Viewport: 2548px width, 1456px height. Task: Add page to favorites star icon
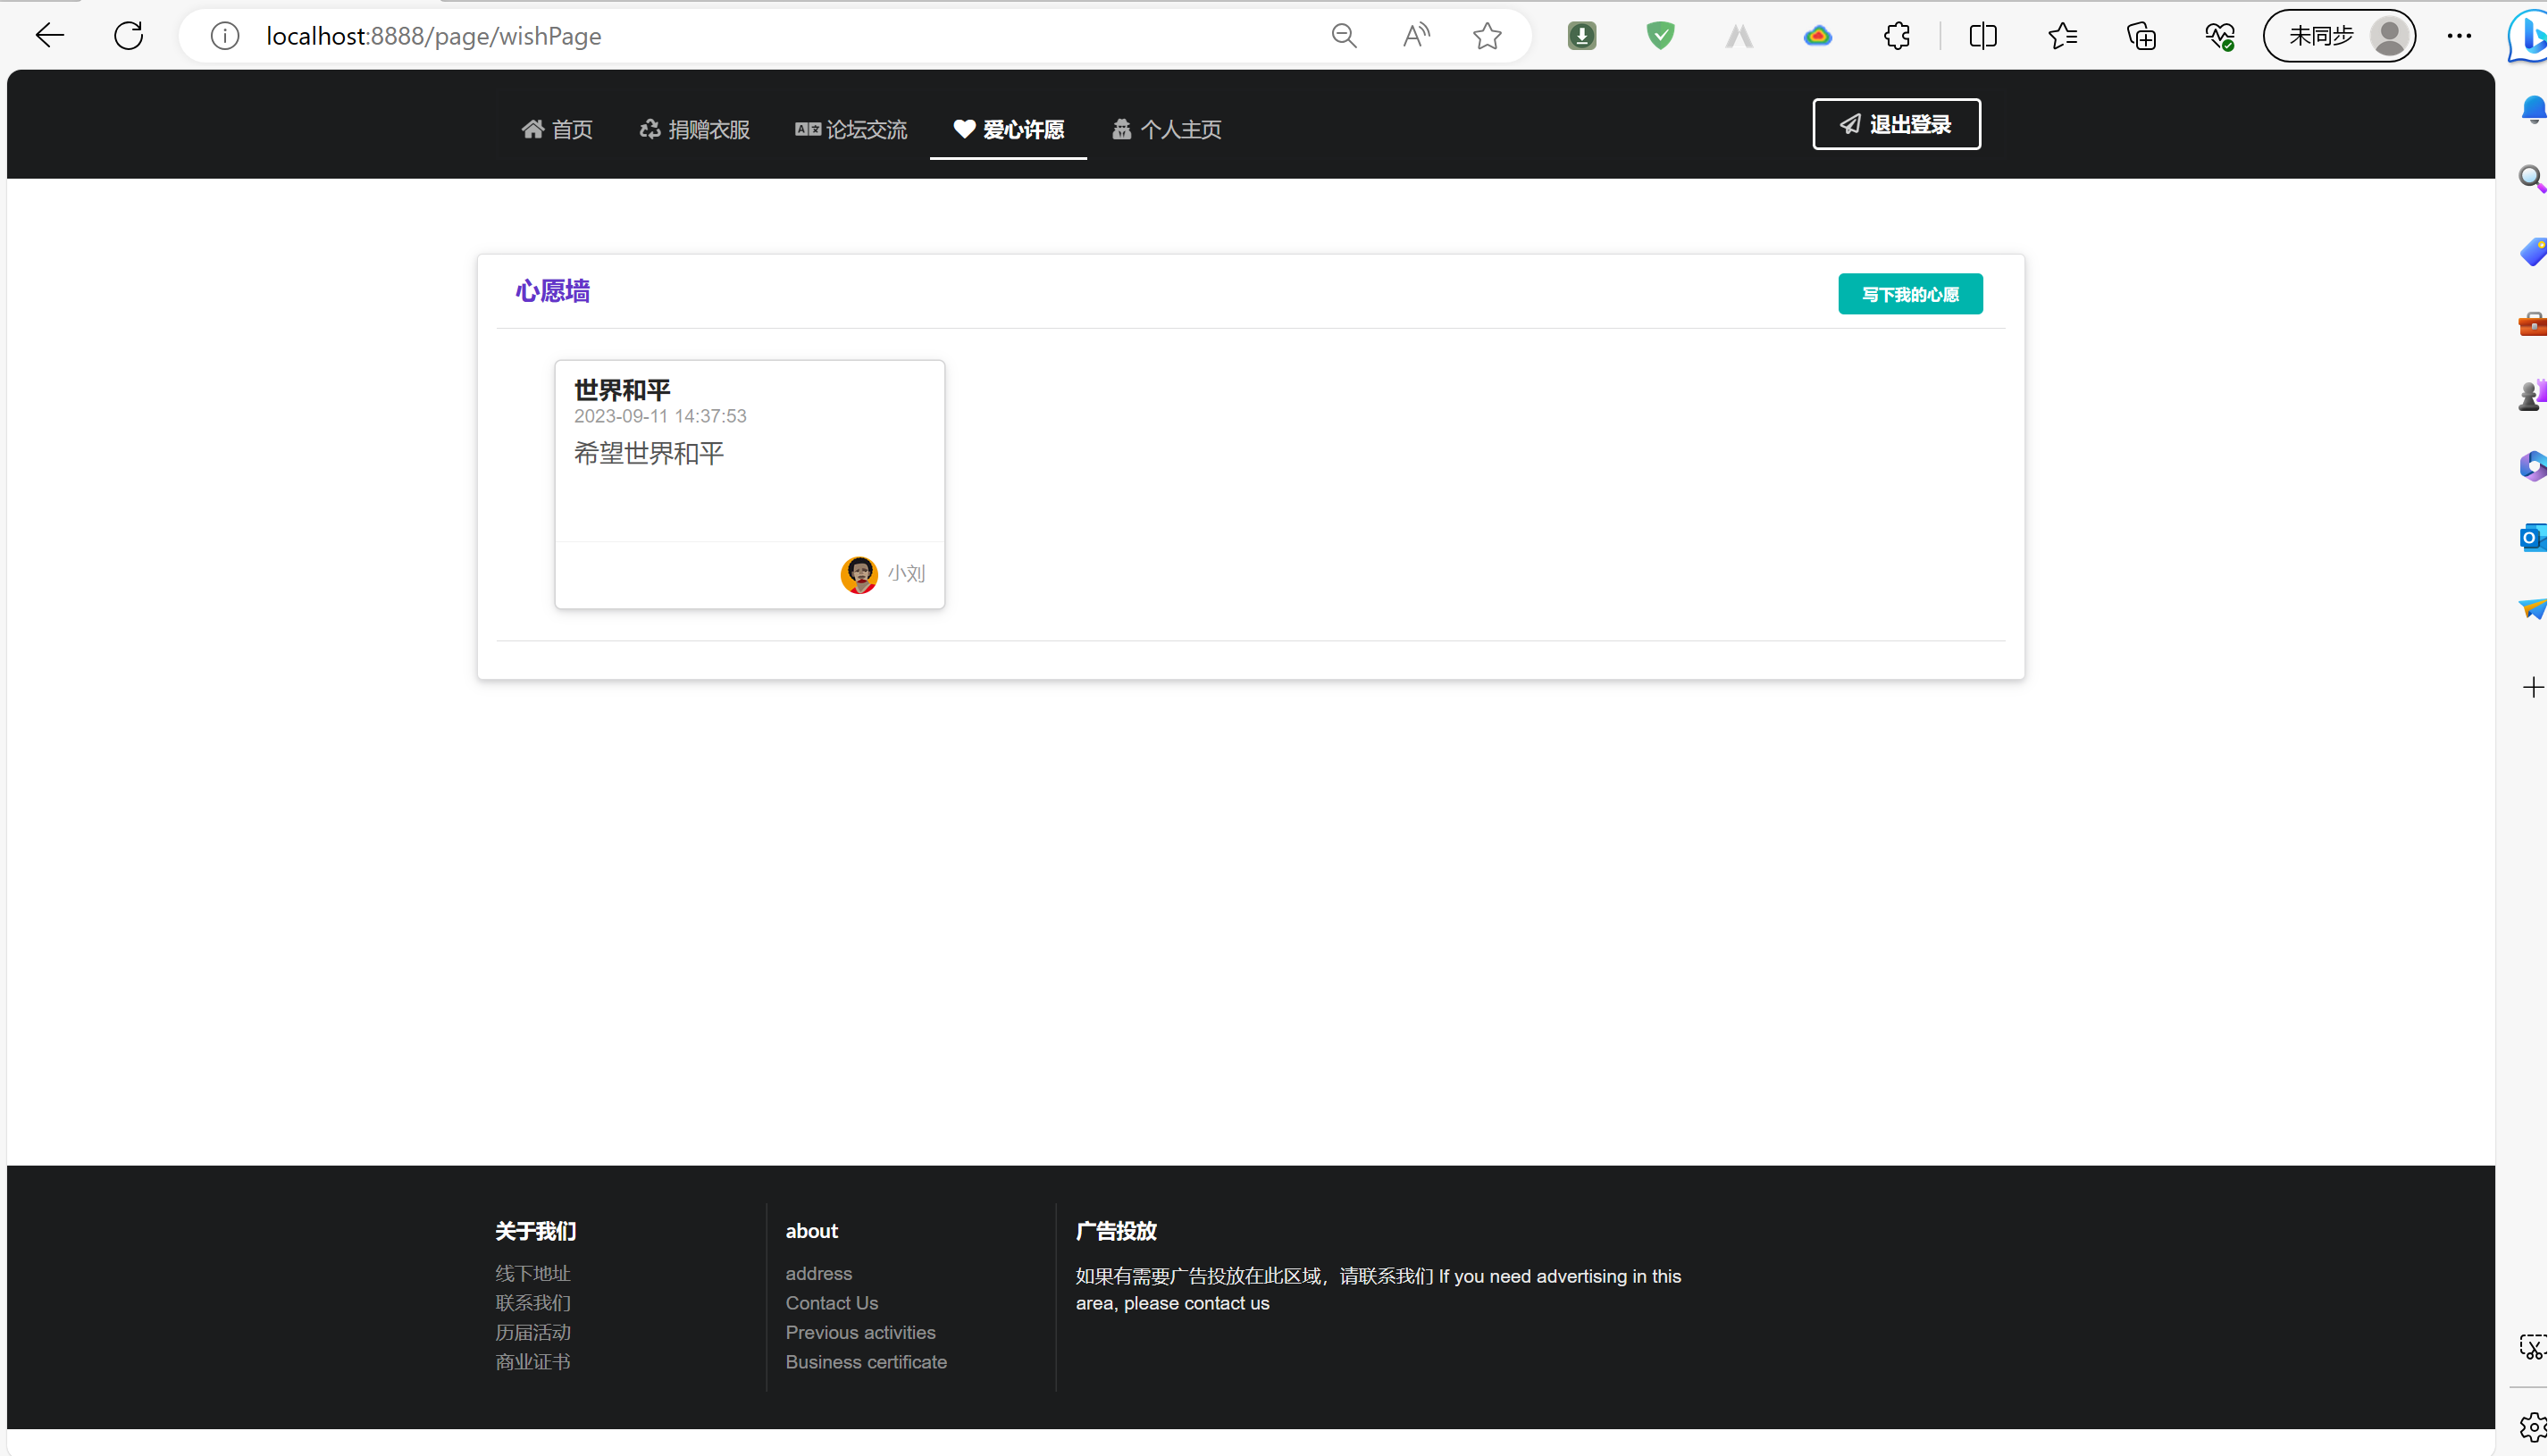pos(1487,36)
